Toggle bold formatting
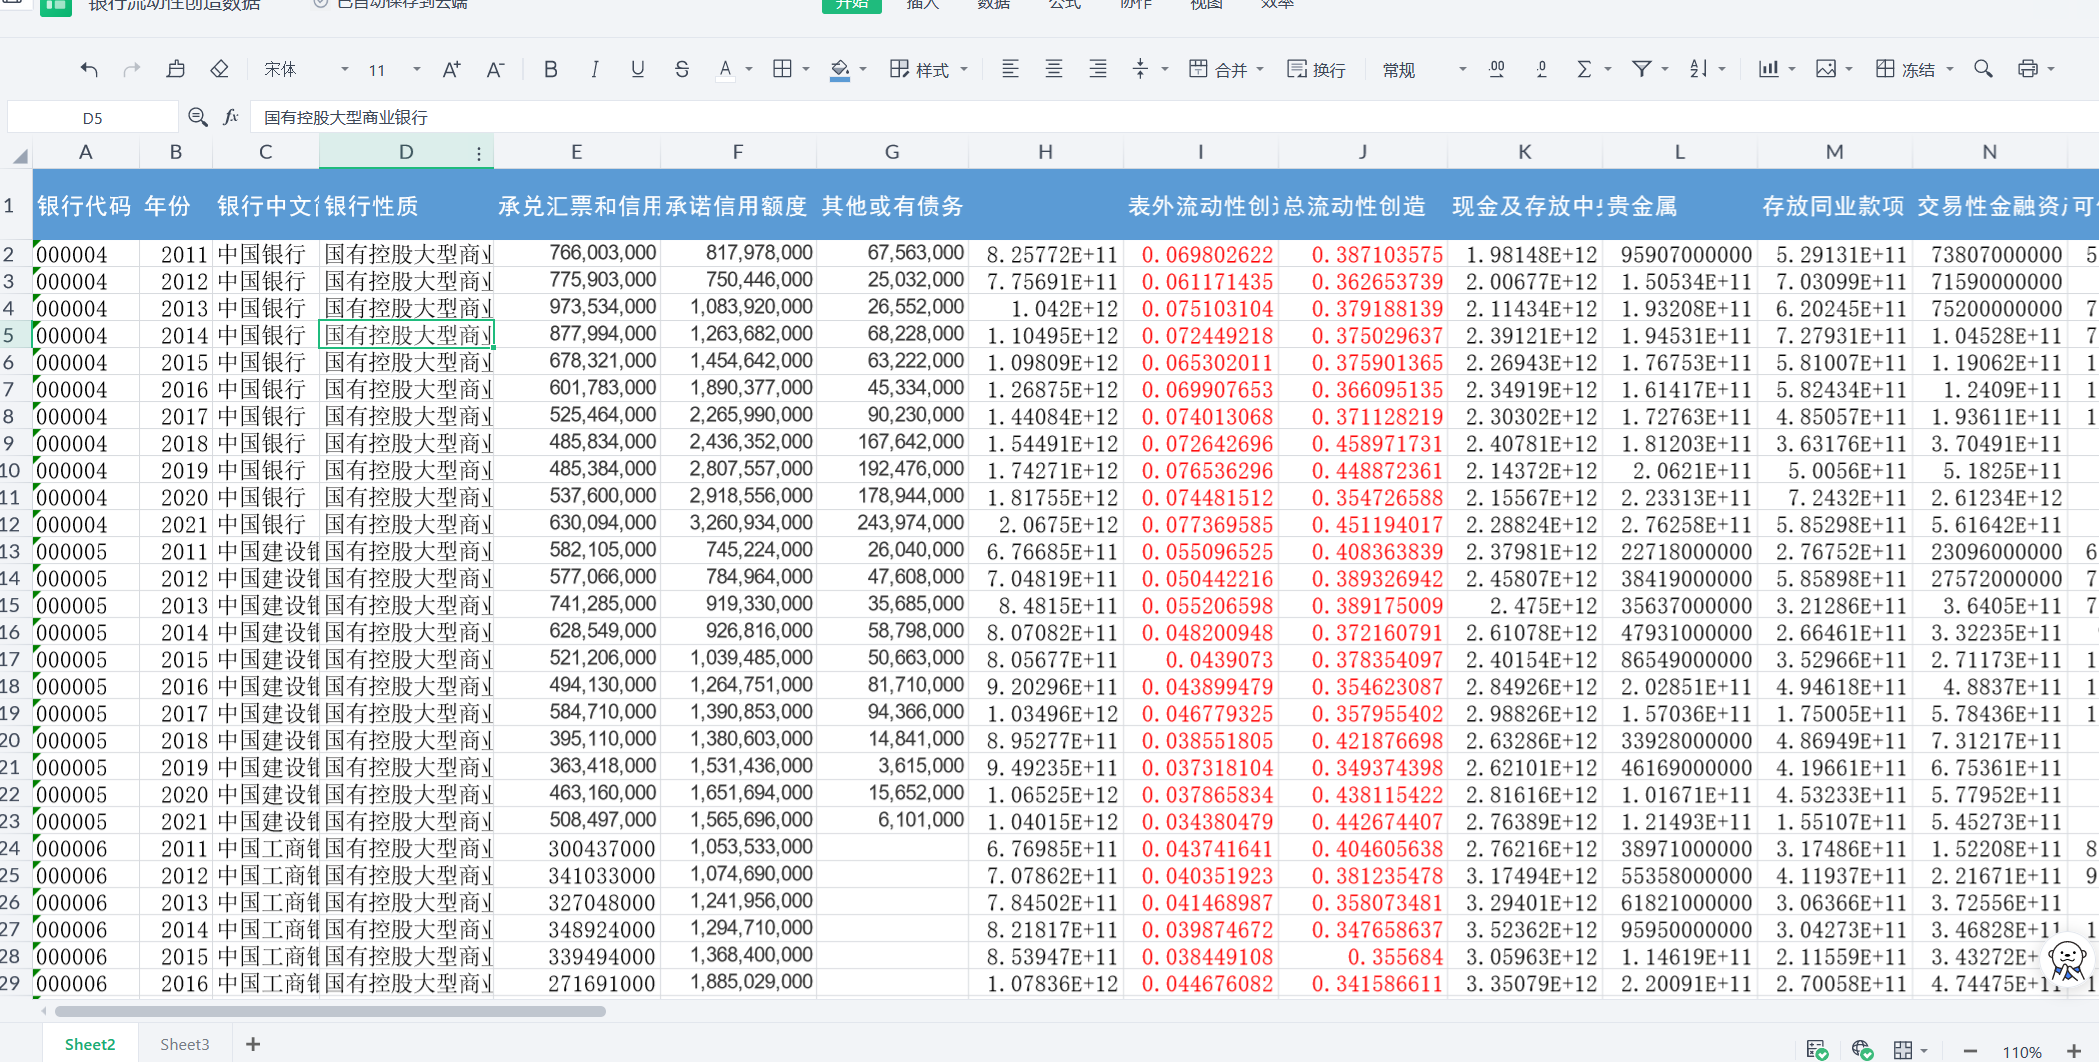 click(550, 69)
